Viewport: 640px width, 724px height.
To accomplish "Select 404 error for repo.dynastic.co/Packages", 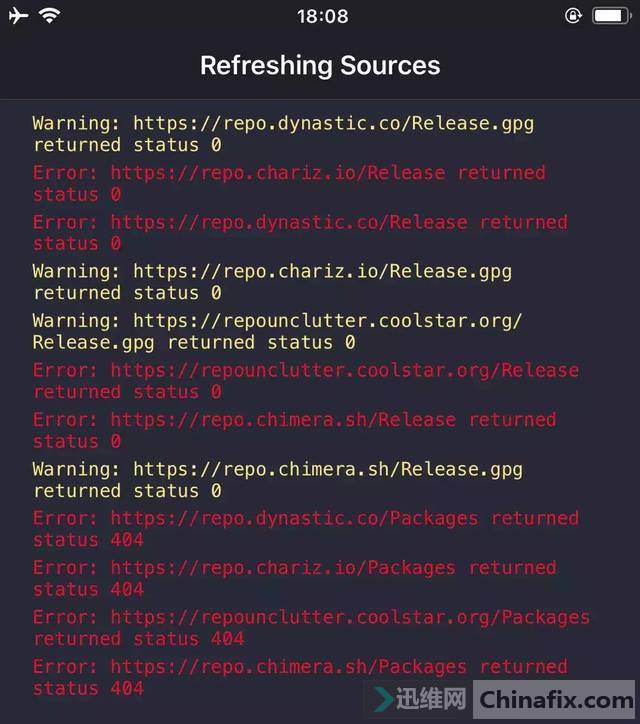I will tap(305, 529).
